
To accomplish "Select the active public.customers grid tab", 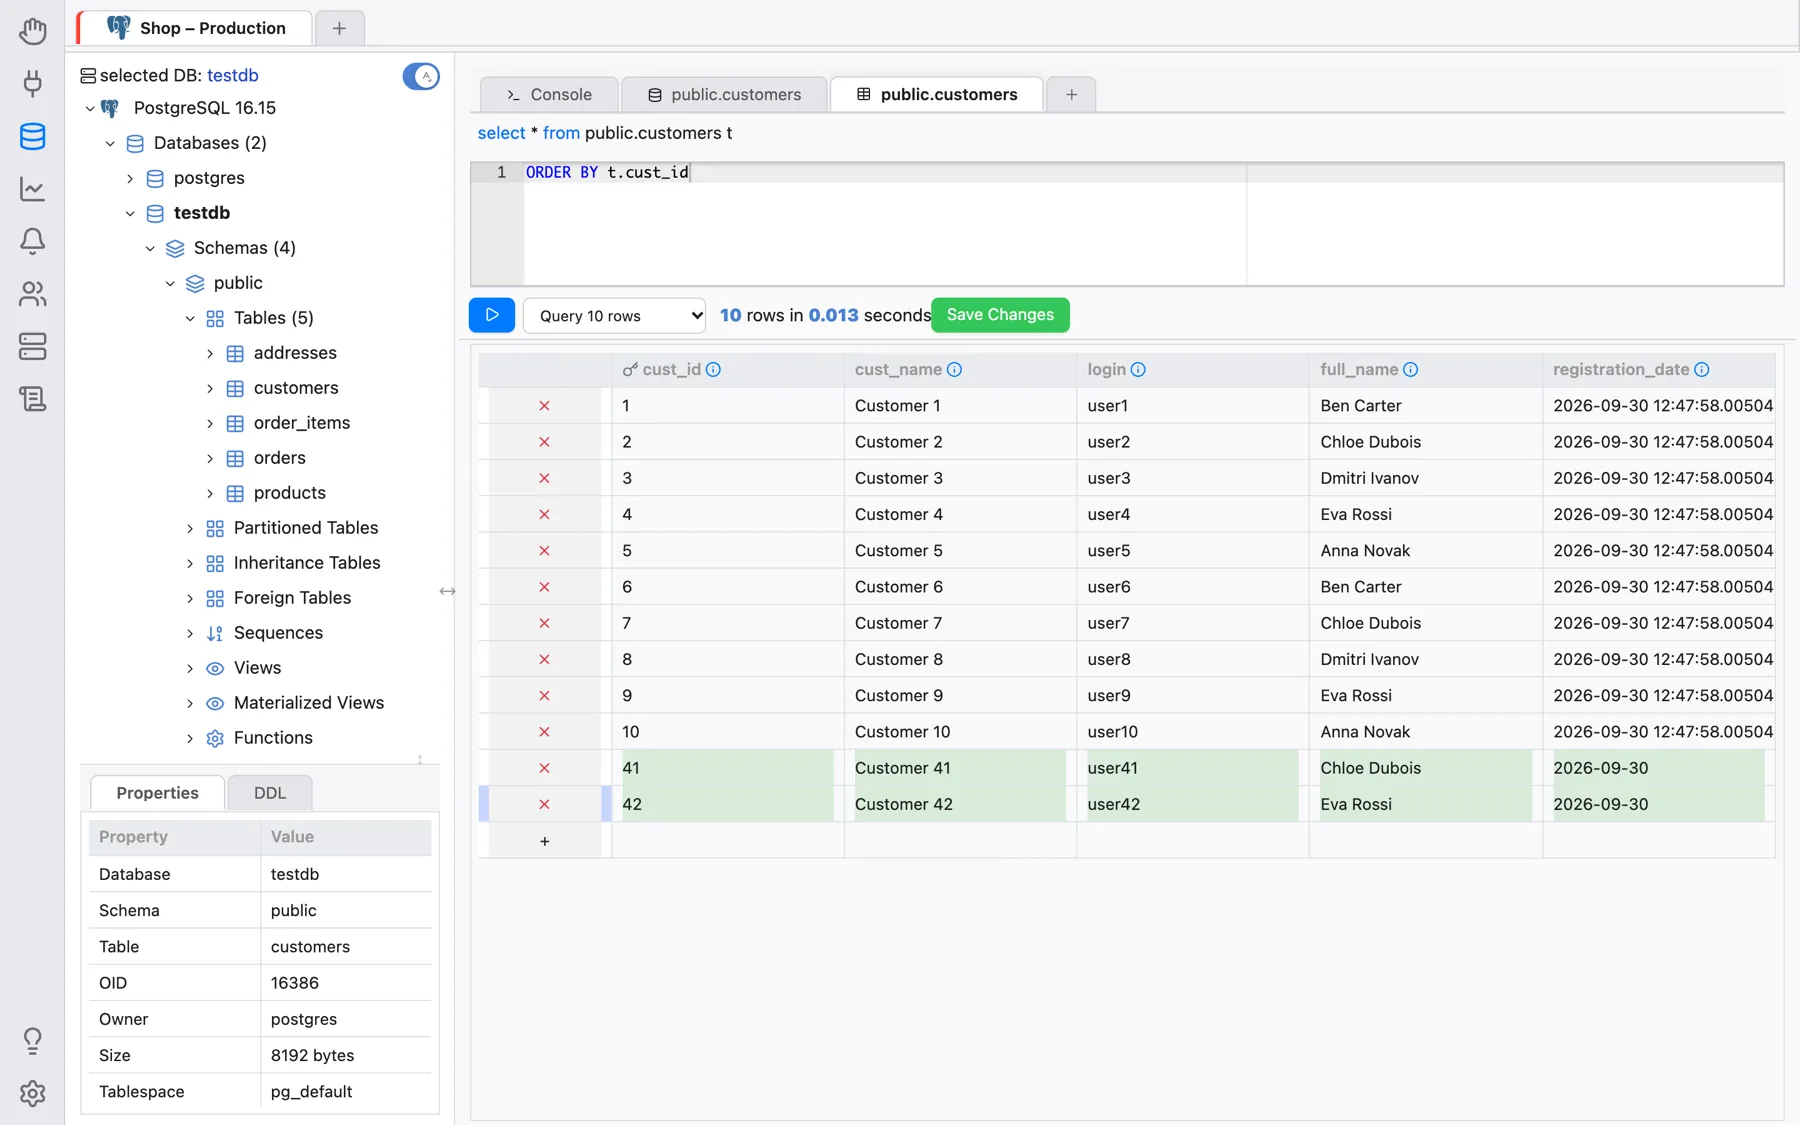I will pyautogui.click(x=937, y=94).
